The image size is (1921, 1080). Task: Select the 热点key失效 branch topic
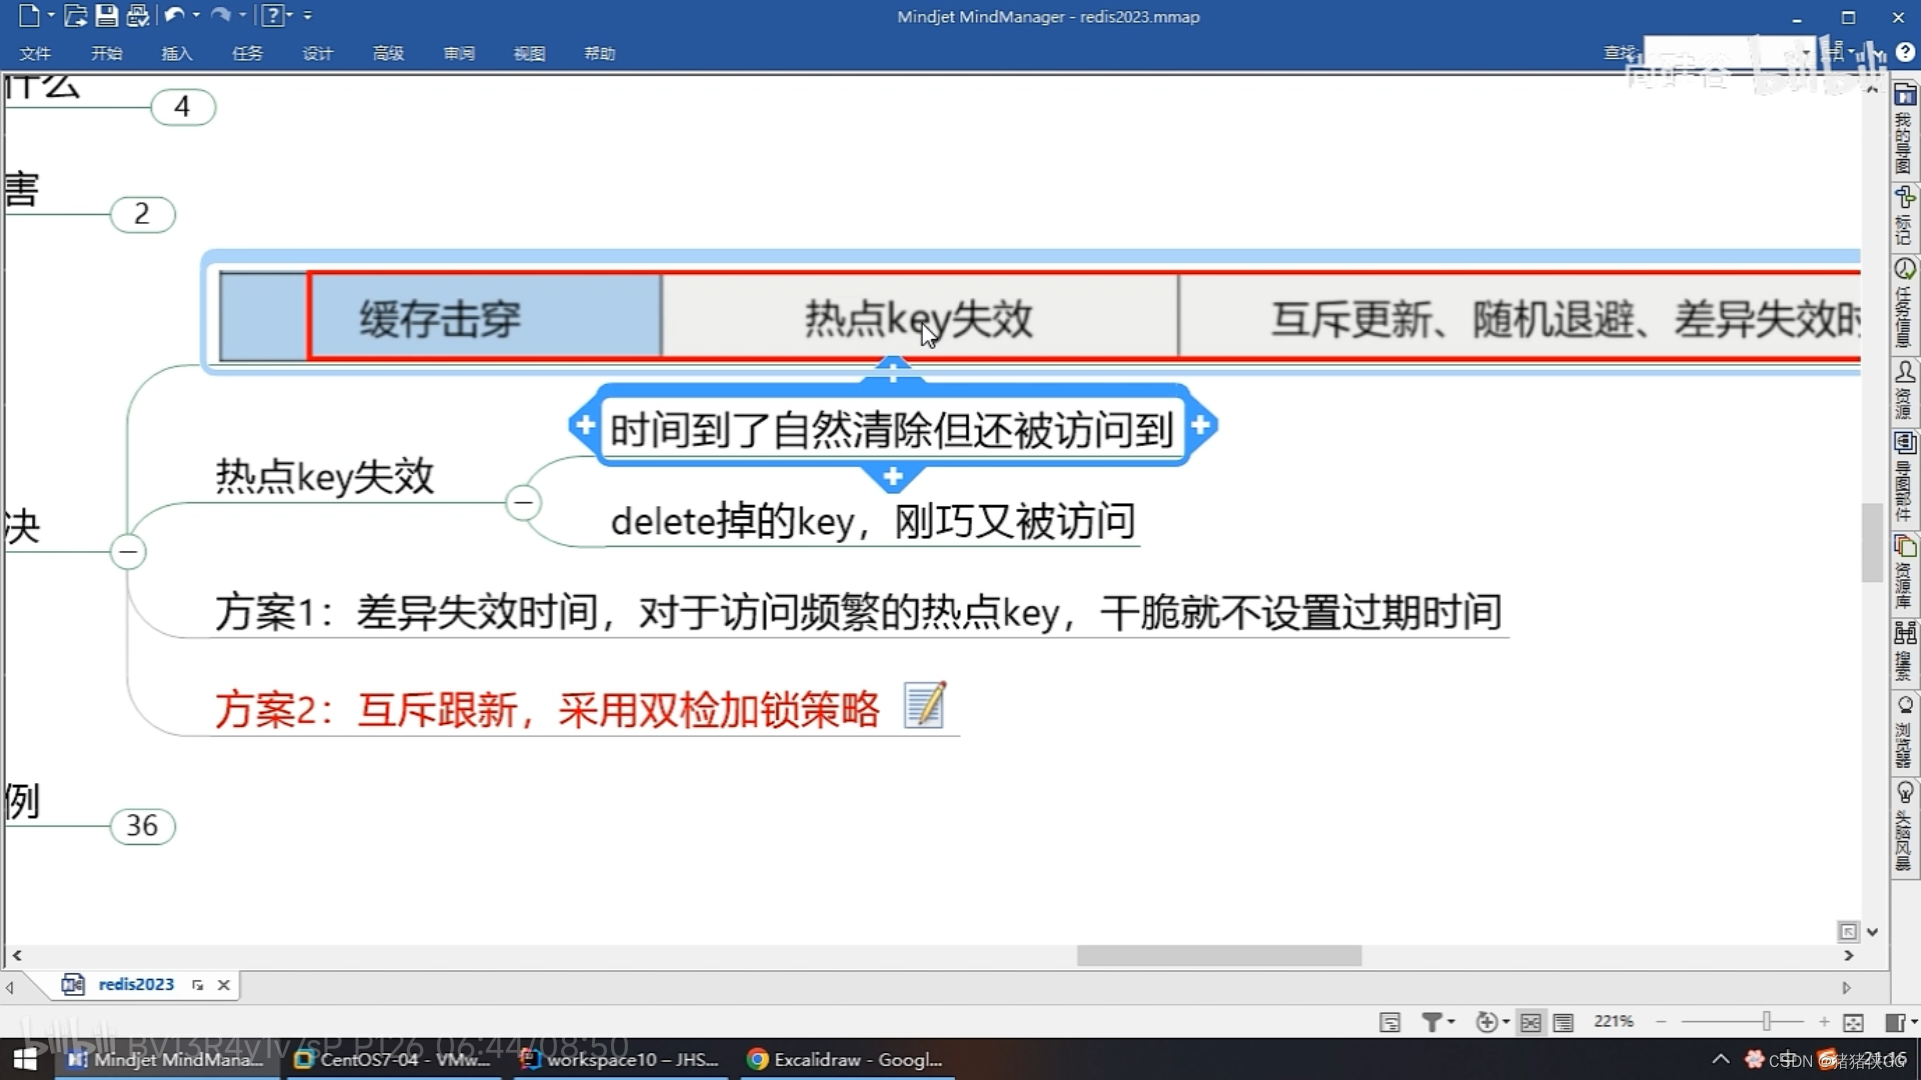[325, 476]
